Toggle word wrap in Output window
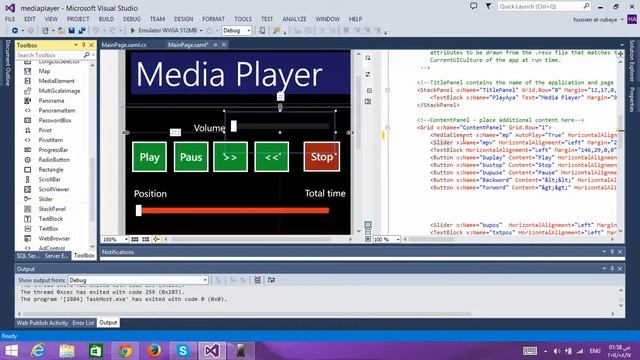 (x=271, y=280)
